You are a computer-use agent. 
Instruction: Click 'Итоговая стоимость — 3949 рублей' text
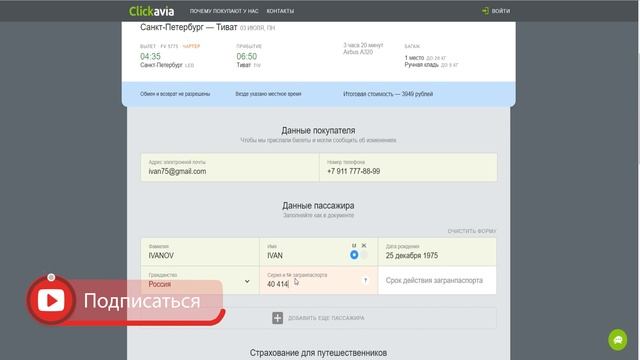pyautogui.click(x=388, y=94)
